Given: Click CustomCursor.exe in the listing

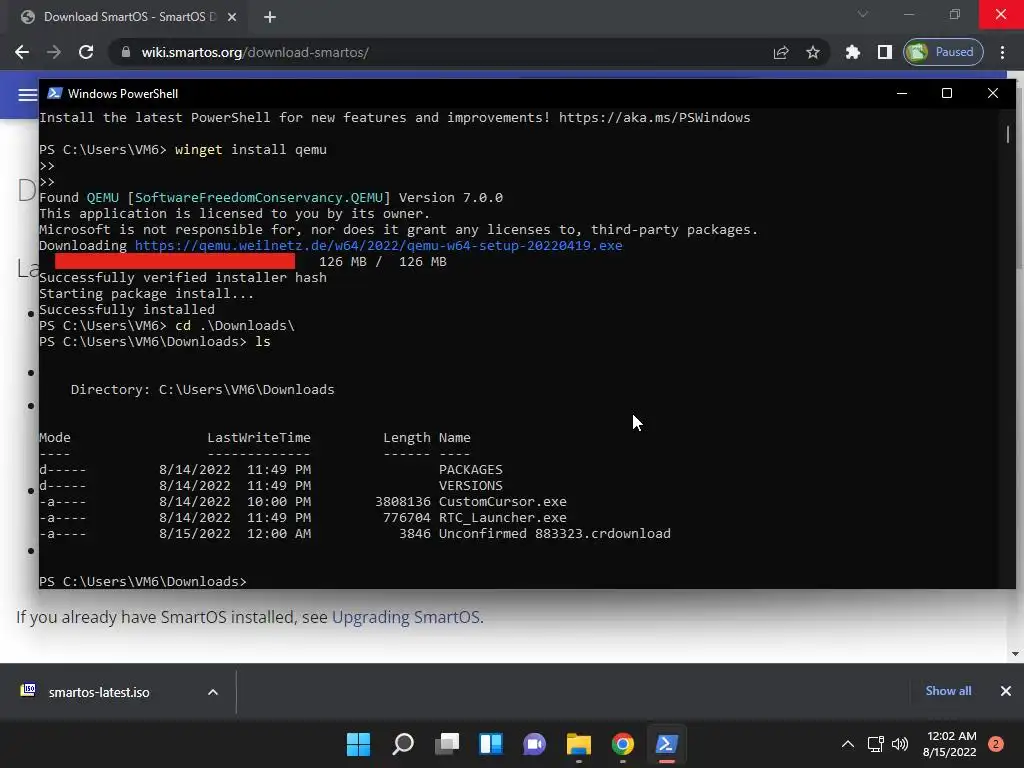Looking at the screenshot, I should [502, 502].
